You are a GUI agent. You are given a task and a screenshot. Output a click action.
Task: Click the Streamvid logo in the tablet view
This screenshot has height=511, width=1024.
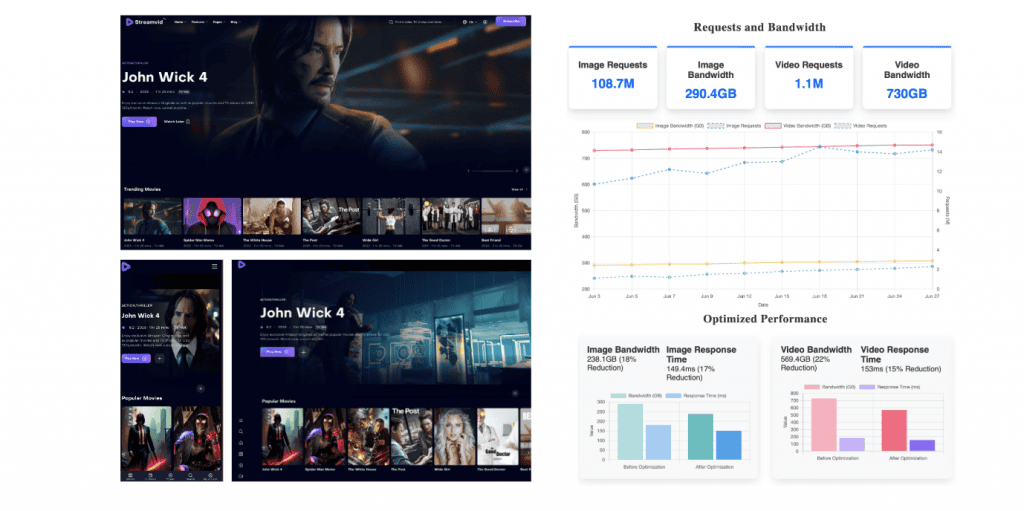click(x=241, y=265)
